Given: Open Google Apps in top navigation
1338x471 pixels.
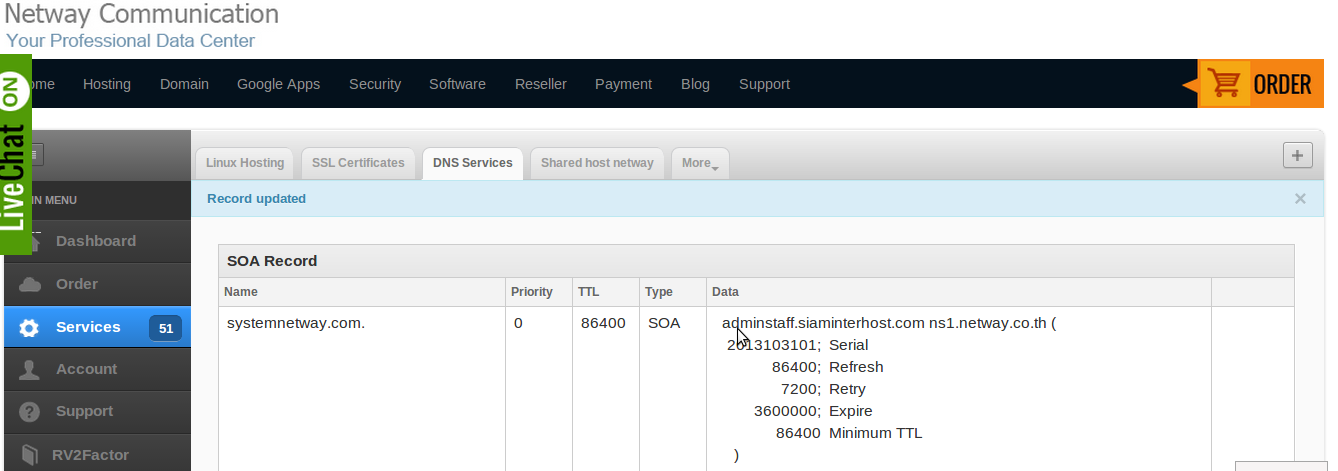Looking at the screenshot, I should (x=278, y=84).
